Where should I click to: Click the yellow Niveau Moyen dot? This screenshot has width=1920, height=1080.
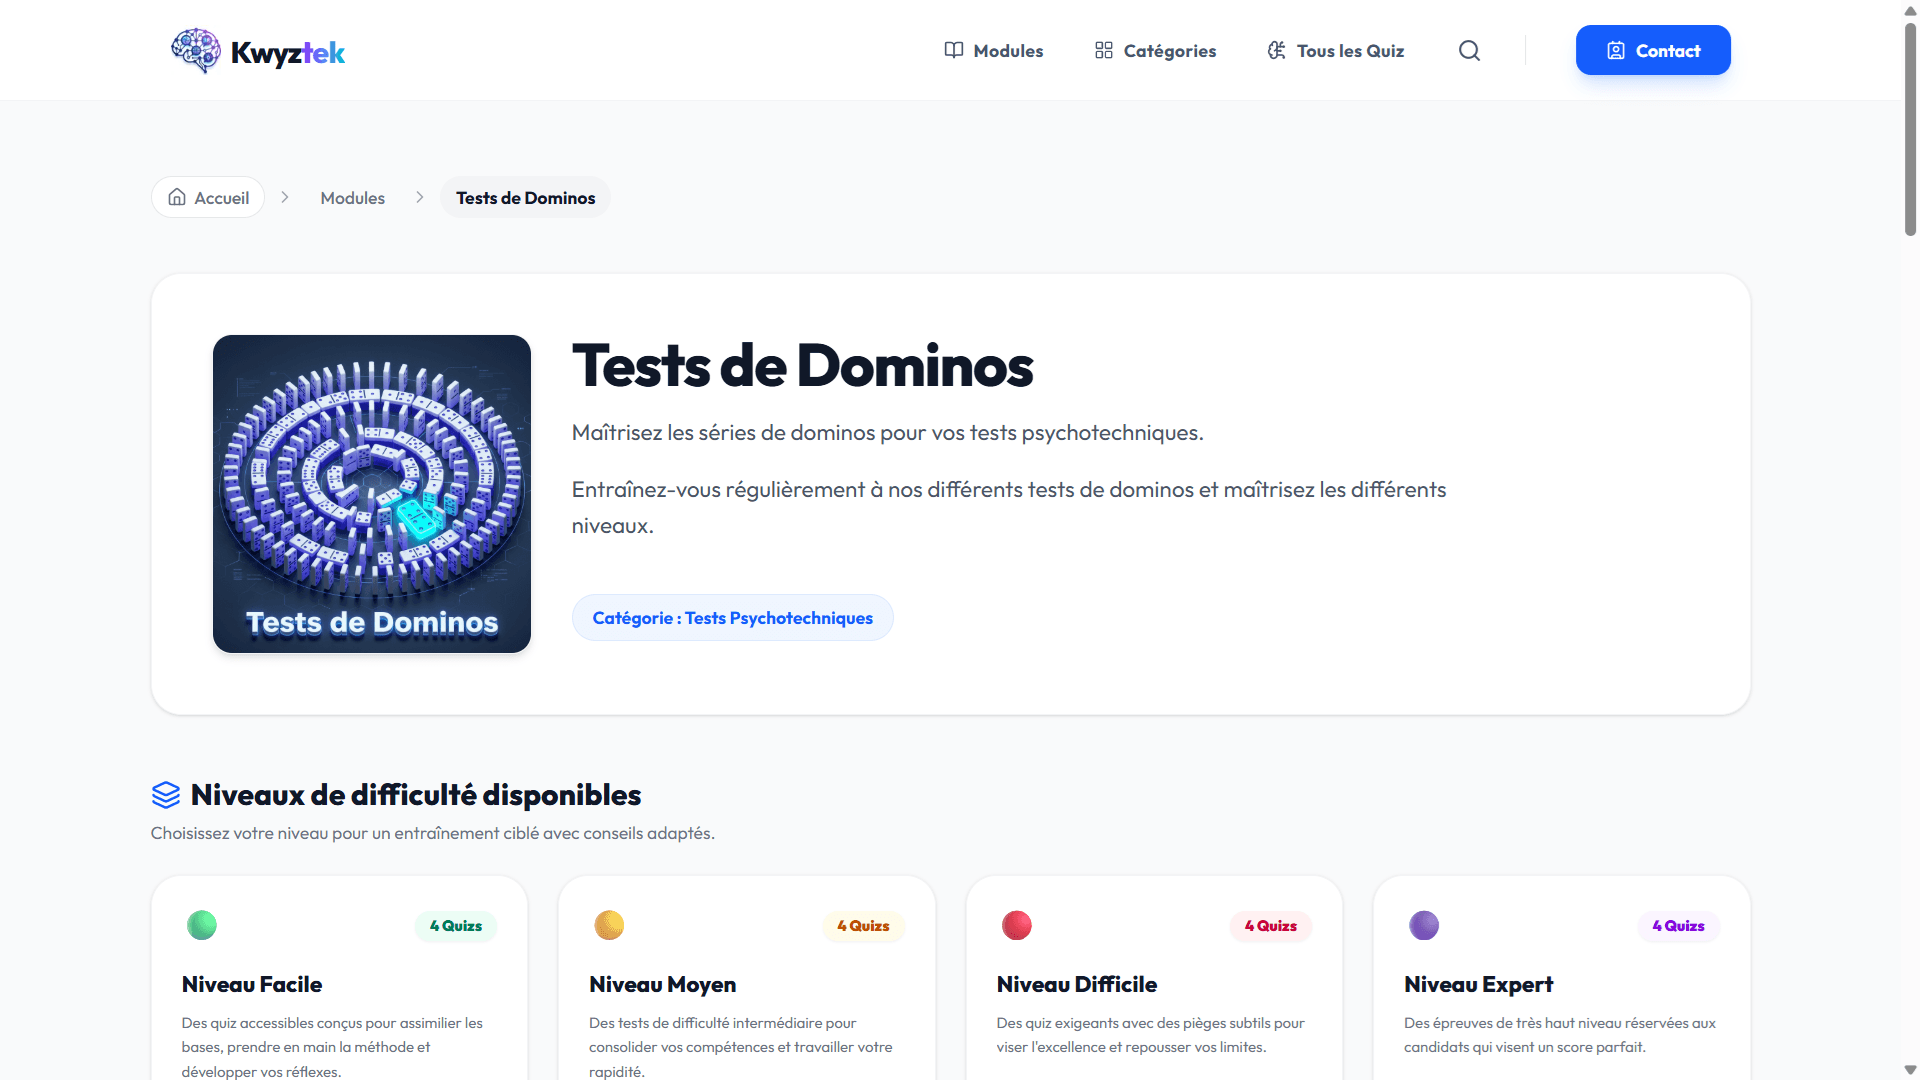pos(609,925)
